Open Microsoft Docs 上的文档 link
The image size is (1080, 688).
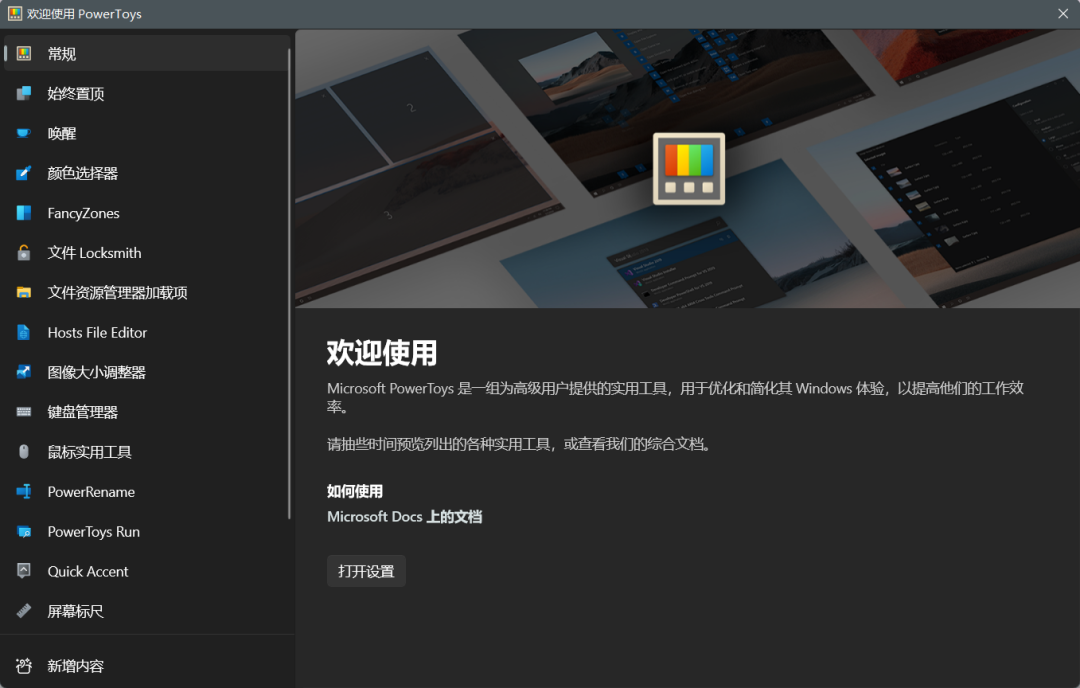coord(404,517)
